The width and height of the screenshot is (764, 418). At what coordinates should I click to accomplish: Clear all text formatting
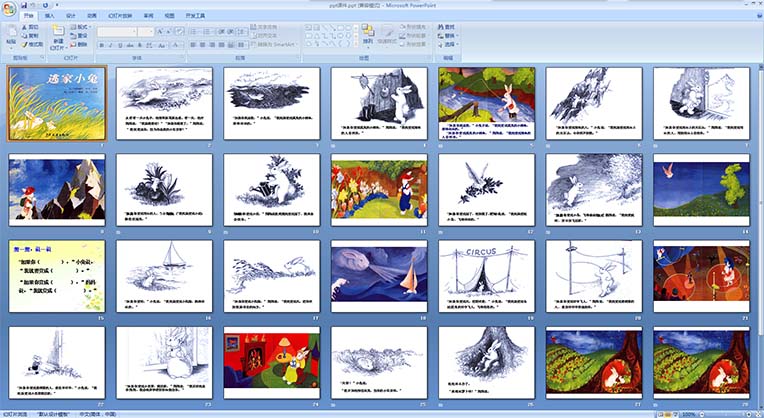tap(179, 32)
